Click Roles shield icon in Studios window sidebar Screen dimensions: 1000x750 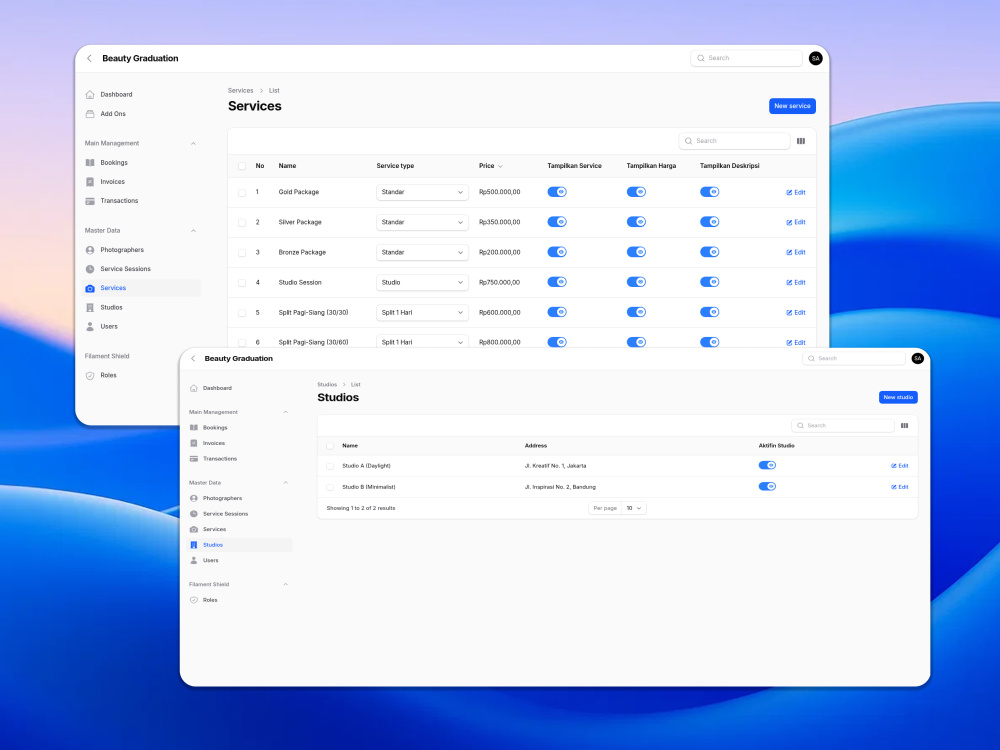coord(194,600)
